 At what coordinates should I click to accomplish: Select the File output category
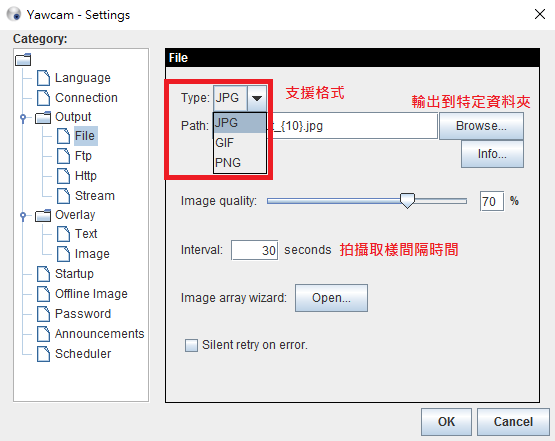[85, 136]
